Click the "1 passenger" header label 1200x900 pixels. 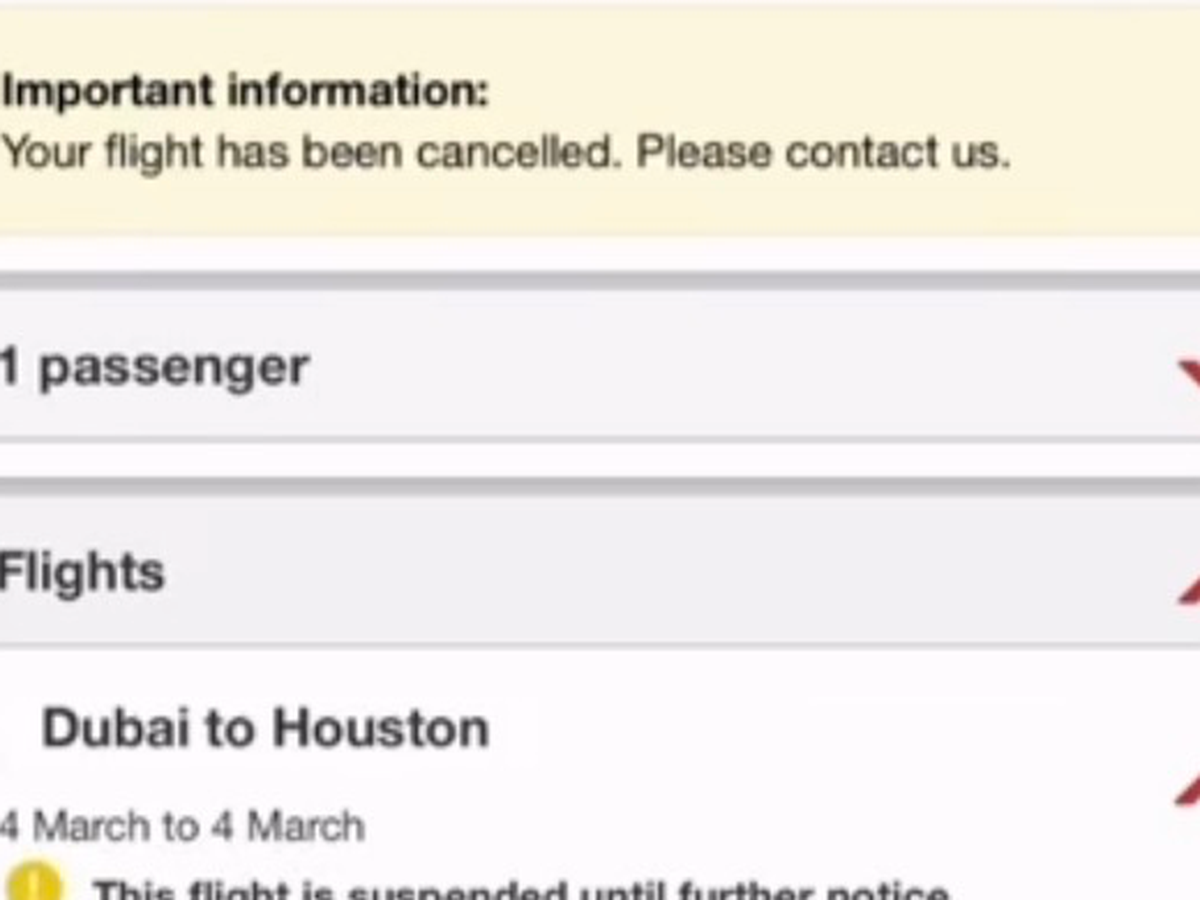pos(154,368)
